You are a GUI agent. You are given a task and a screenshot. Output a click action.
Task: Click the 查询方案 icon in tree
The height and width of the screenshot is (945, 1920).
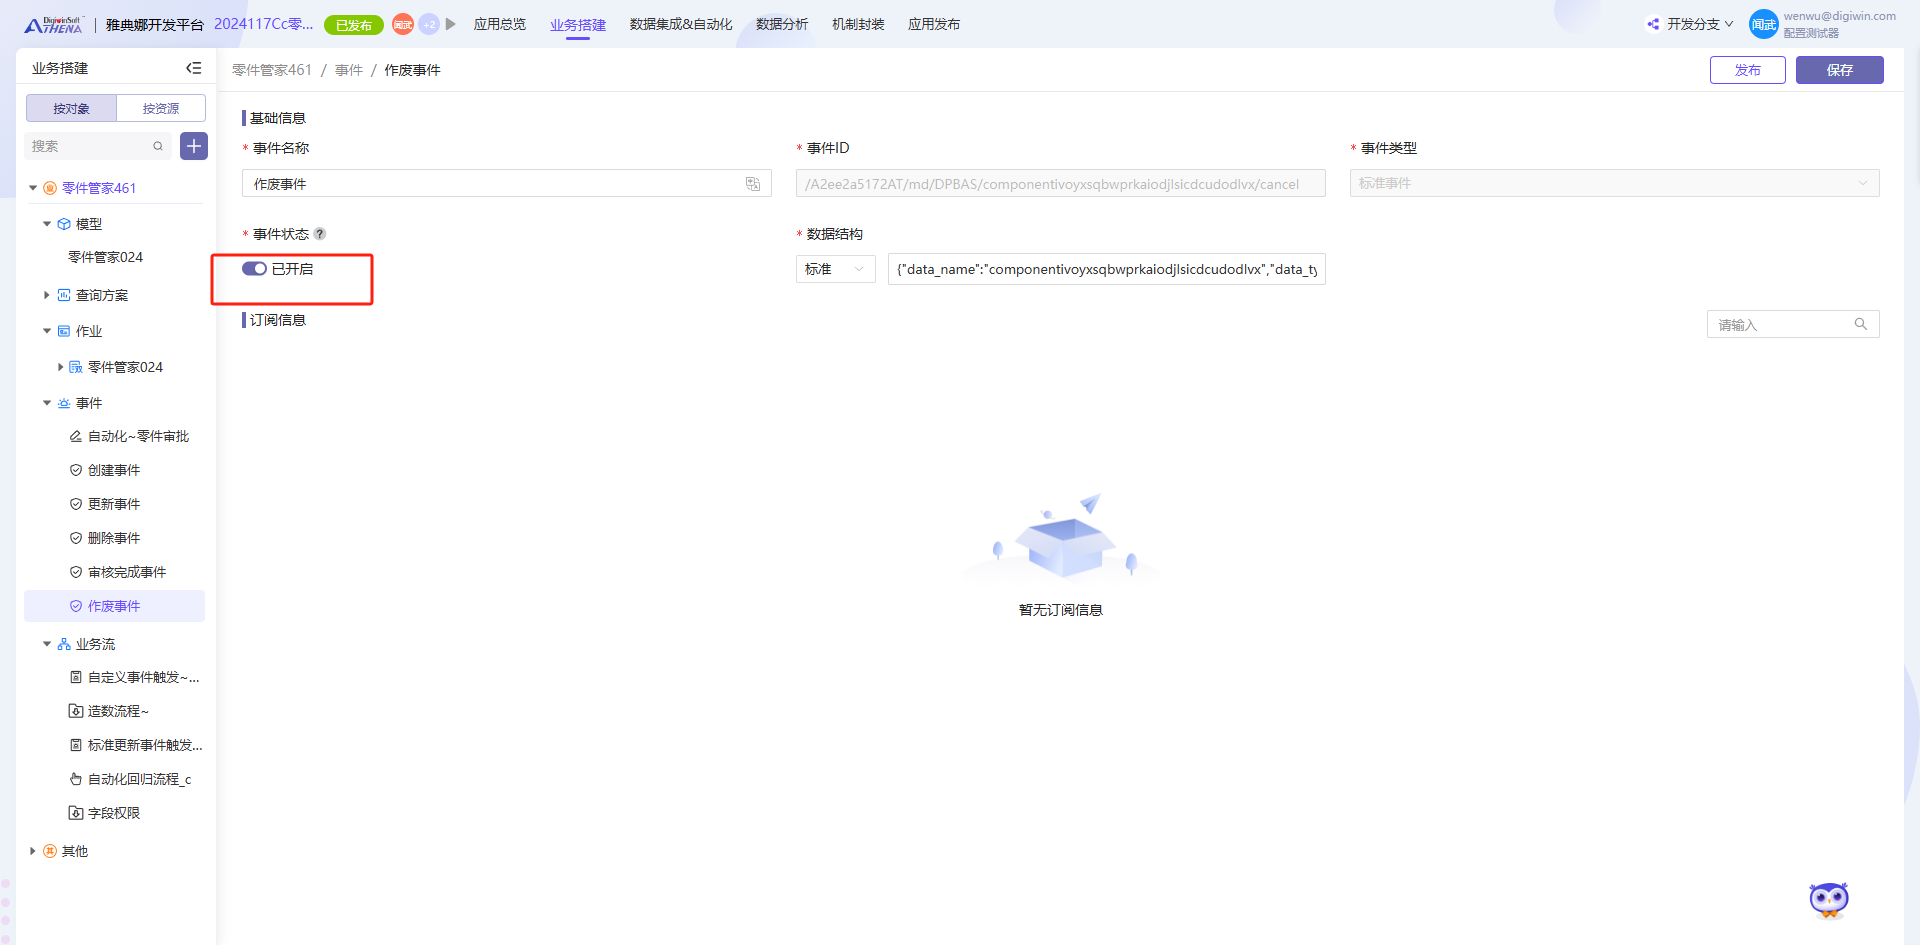pyautogui.click(x=64, y=295)
